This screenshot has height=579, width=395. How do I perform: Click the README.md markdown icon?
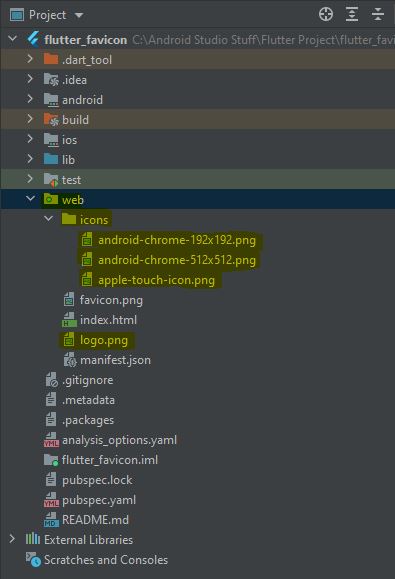(51, 520)
